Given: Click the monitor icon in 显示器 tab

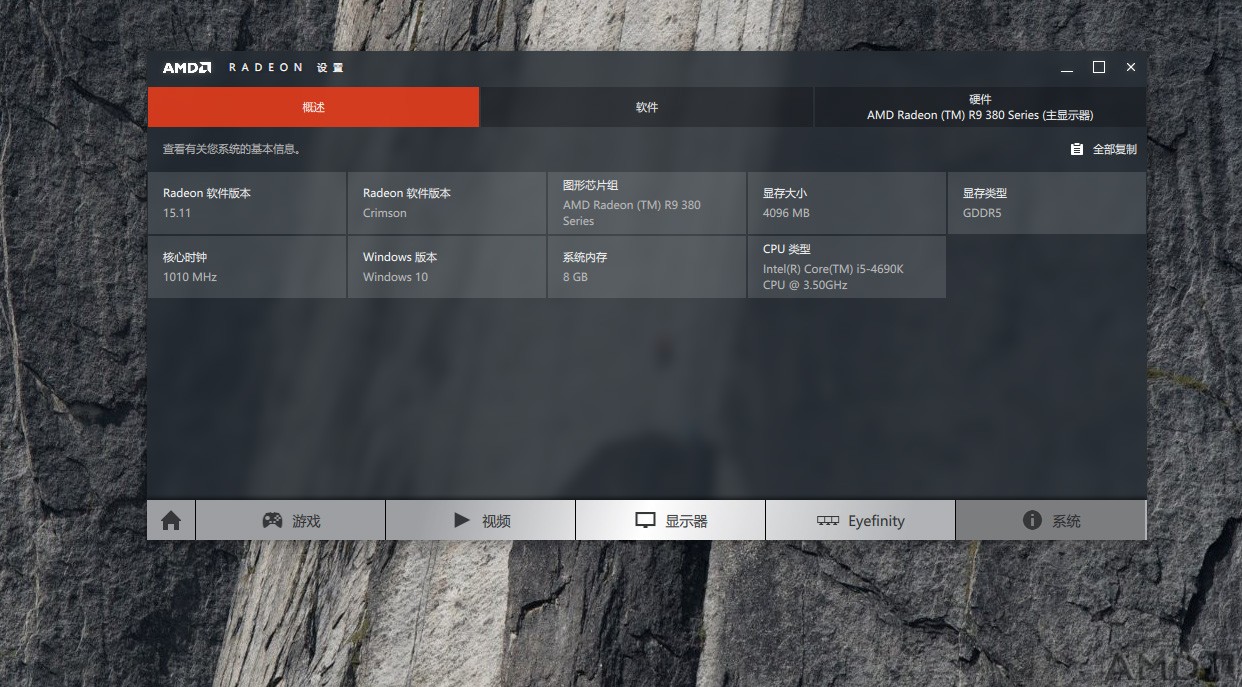Looking at the screenshot, I should (x=646, y=521).
